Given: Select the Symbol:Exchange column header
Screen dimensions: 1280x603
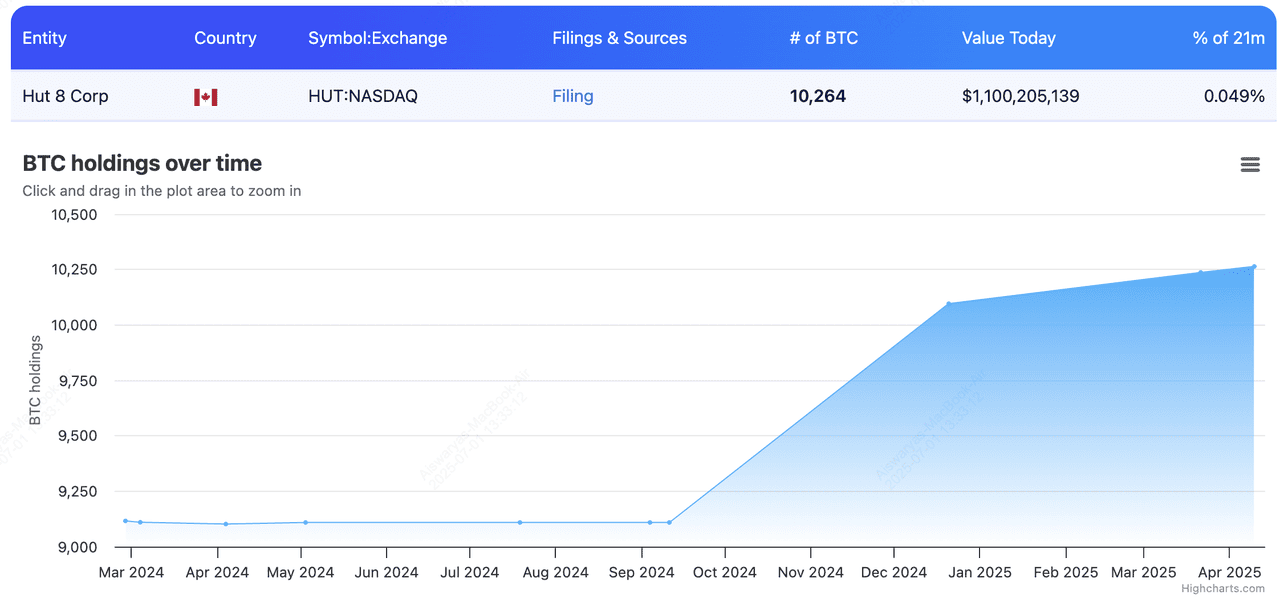Looking at the screenshot, I should (377, 38).
